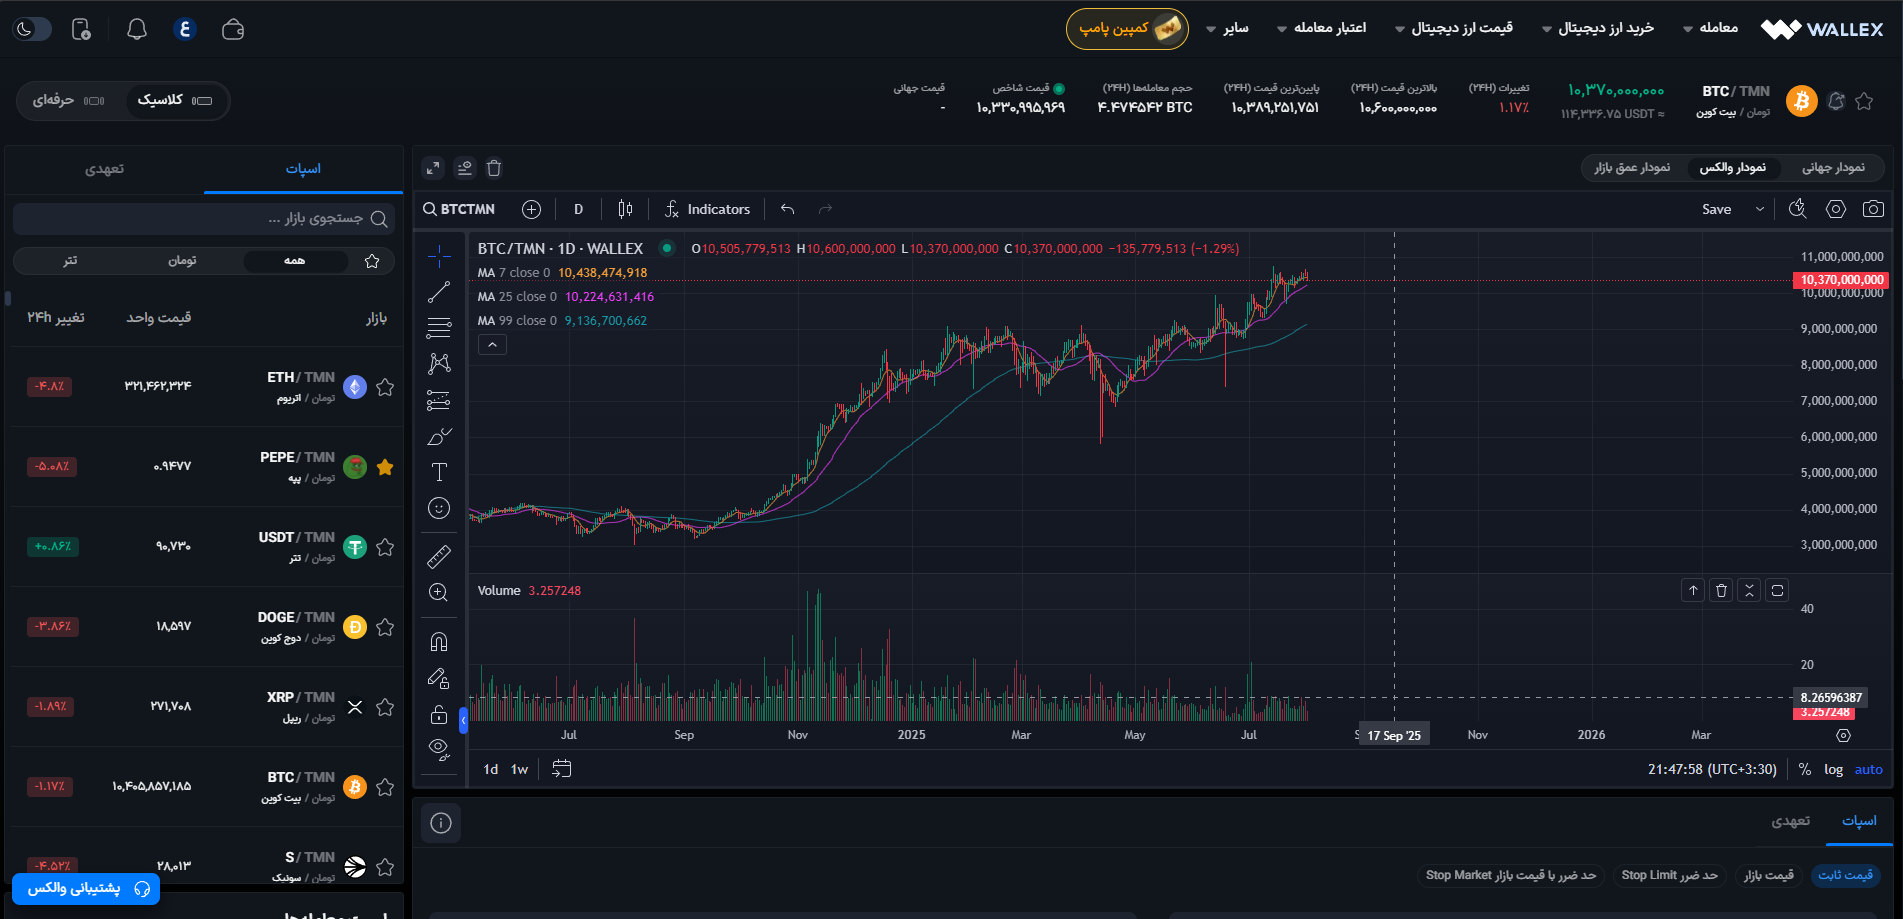Open the orders clipboard icon in header
This screenshot has height=919, width=1903.
(x=82, y=29)
